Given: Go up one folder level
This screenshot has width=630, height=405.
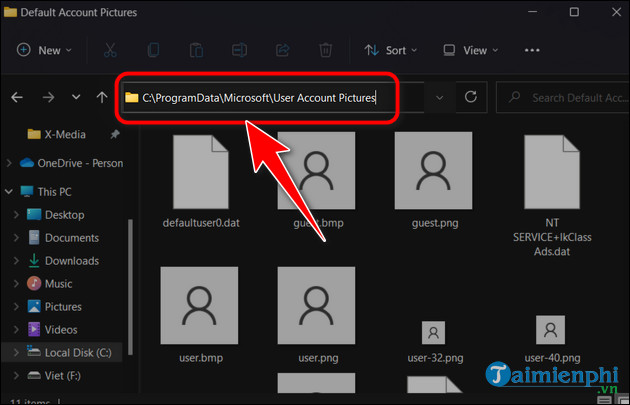Looking at the screenshot, I should pos(102,97).
